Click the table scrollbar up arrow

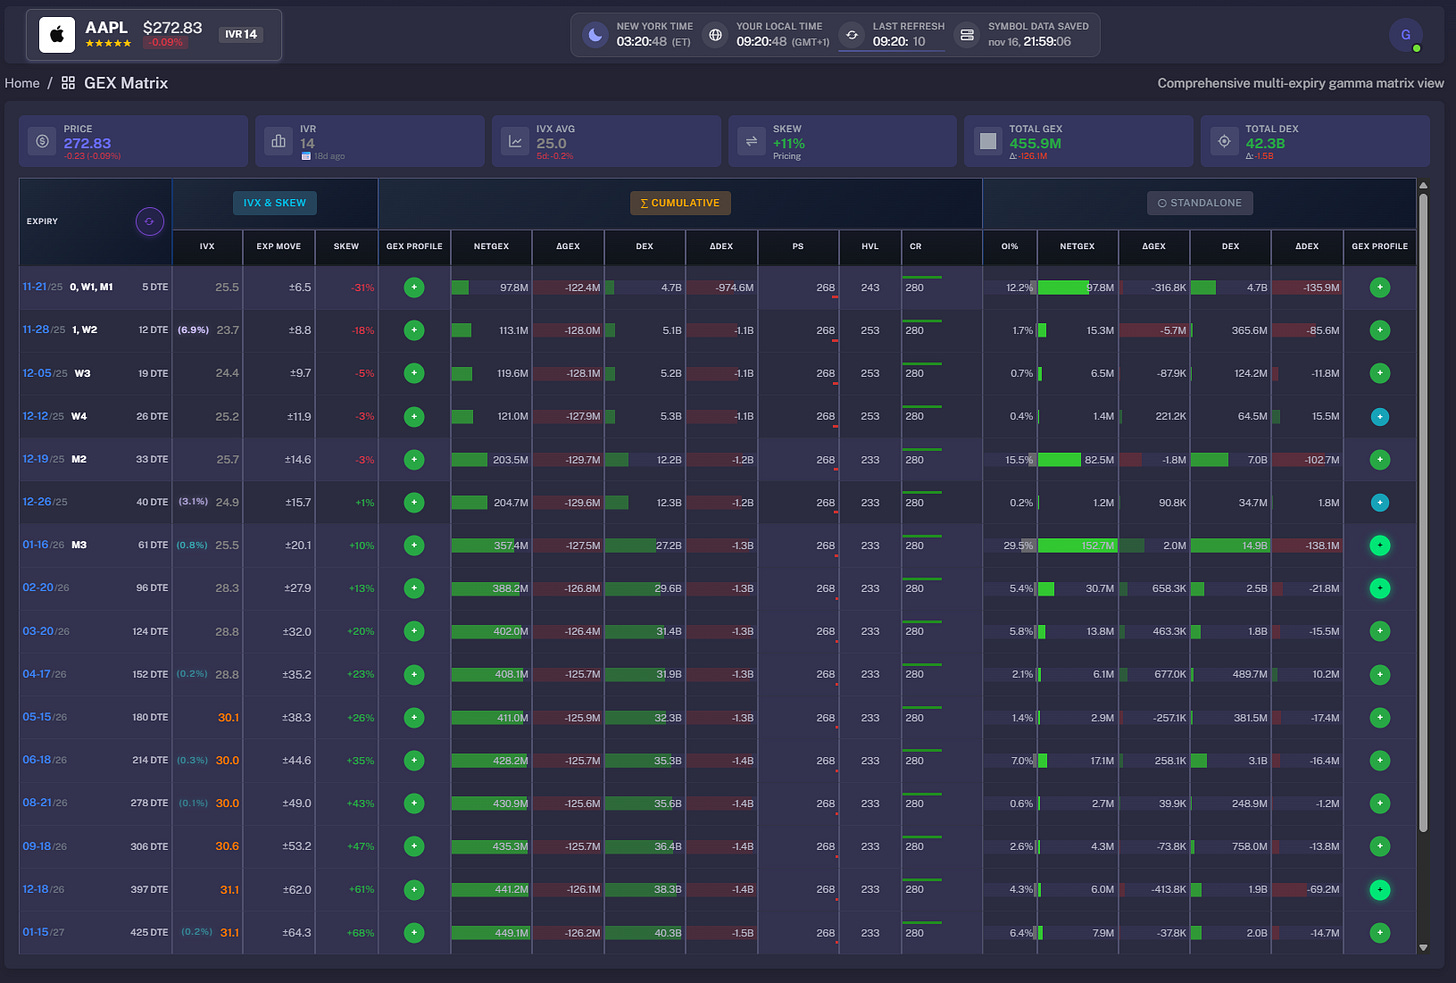click(1423, 186)
